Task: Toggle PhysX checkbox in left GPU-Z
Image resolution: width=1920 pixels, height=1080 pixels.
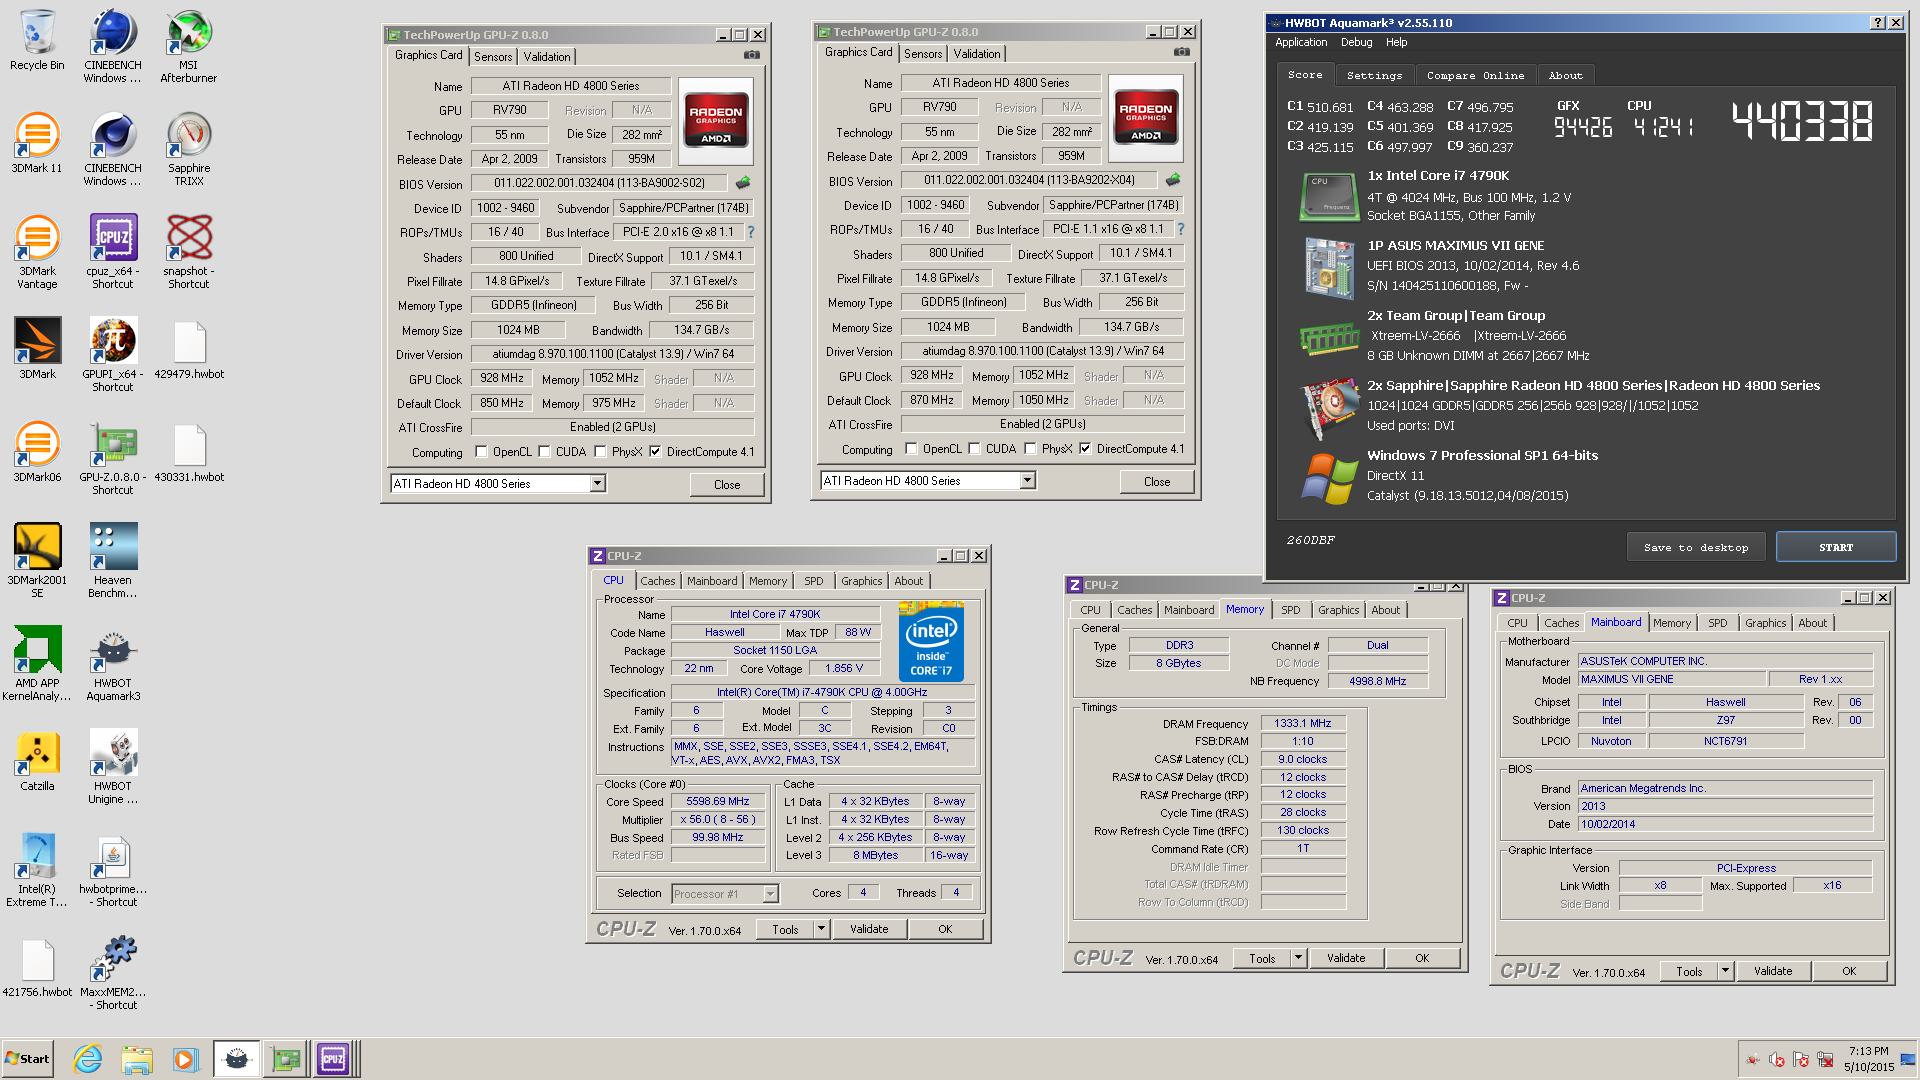Action: click(x=601, y=452)
